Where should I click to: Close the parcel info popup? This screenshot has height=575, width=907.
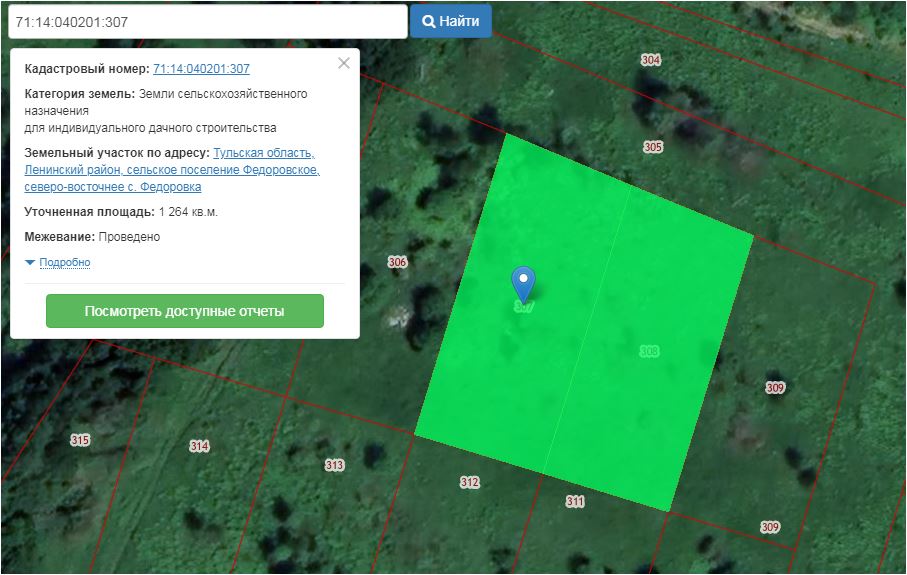click(x=344, y=63)
